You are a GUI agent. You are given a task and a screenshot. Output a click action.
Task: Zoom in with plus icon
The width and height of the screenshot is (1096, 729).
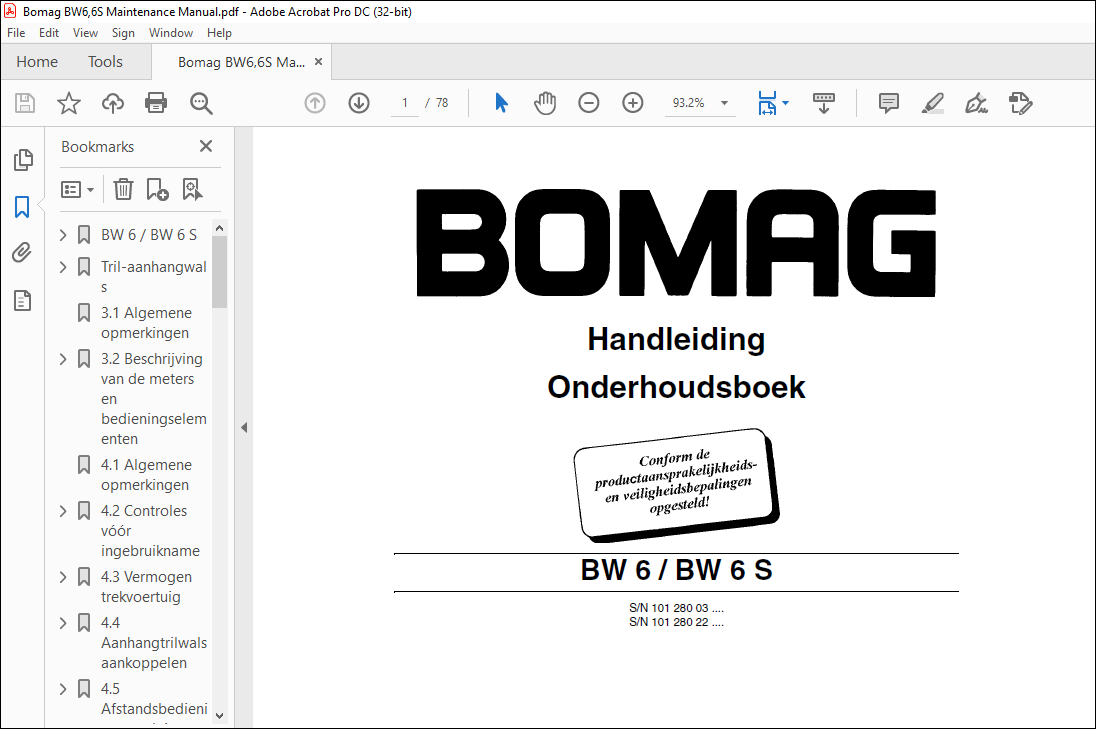coord(633,103)
